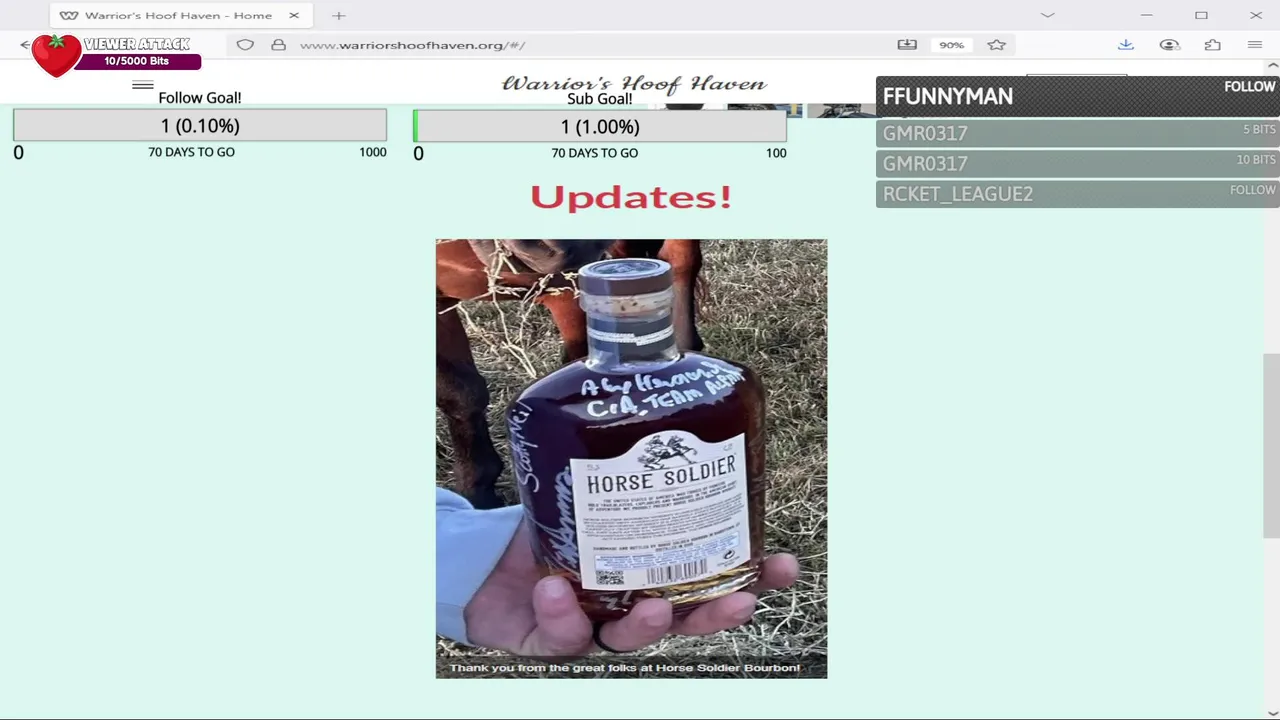Click the Follow Goal! label
This screenshot has width=1280, height=720.
point(200,98)
